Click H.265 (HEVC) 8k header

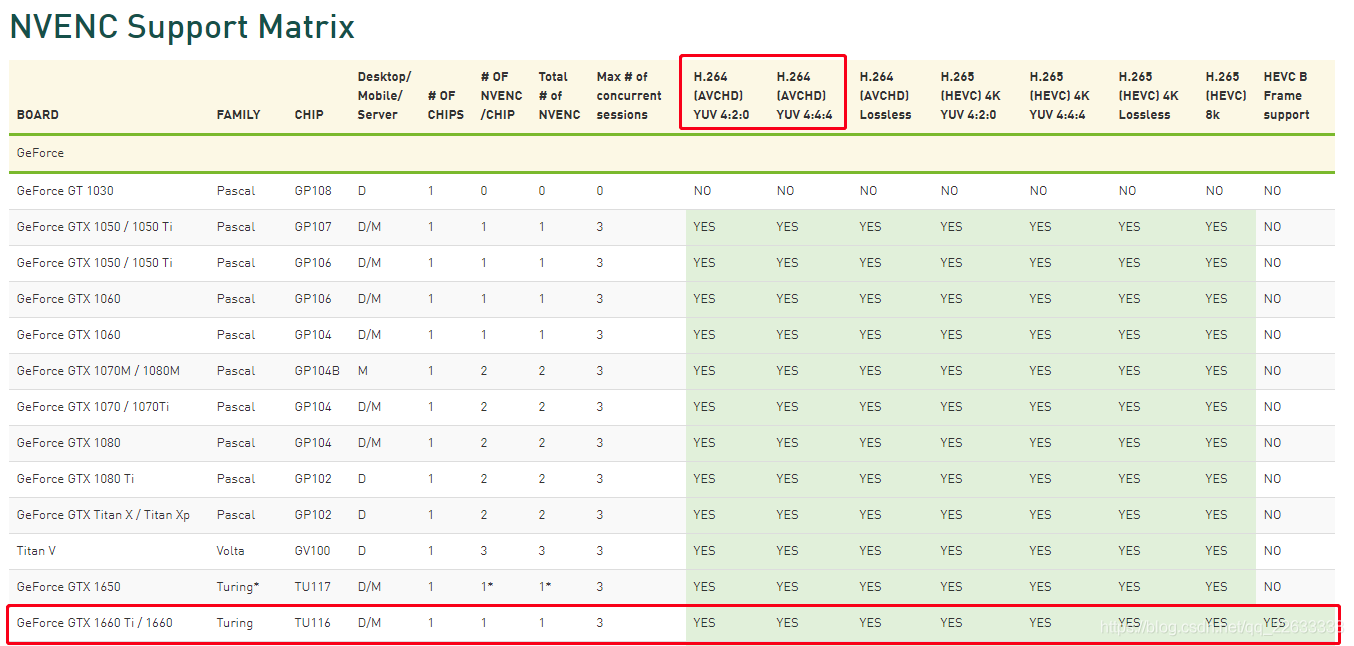[1226, 96]
